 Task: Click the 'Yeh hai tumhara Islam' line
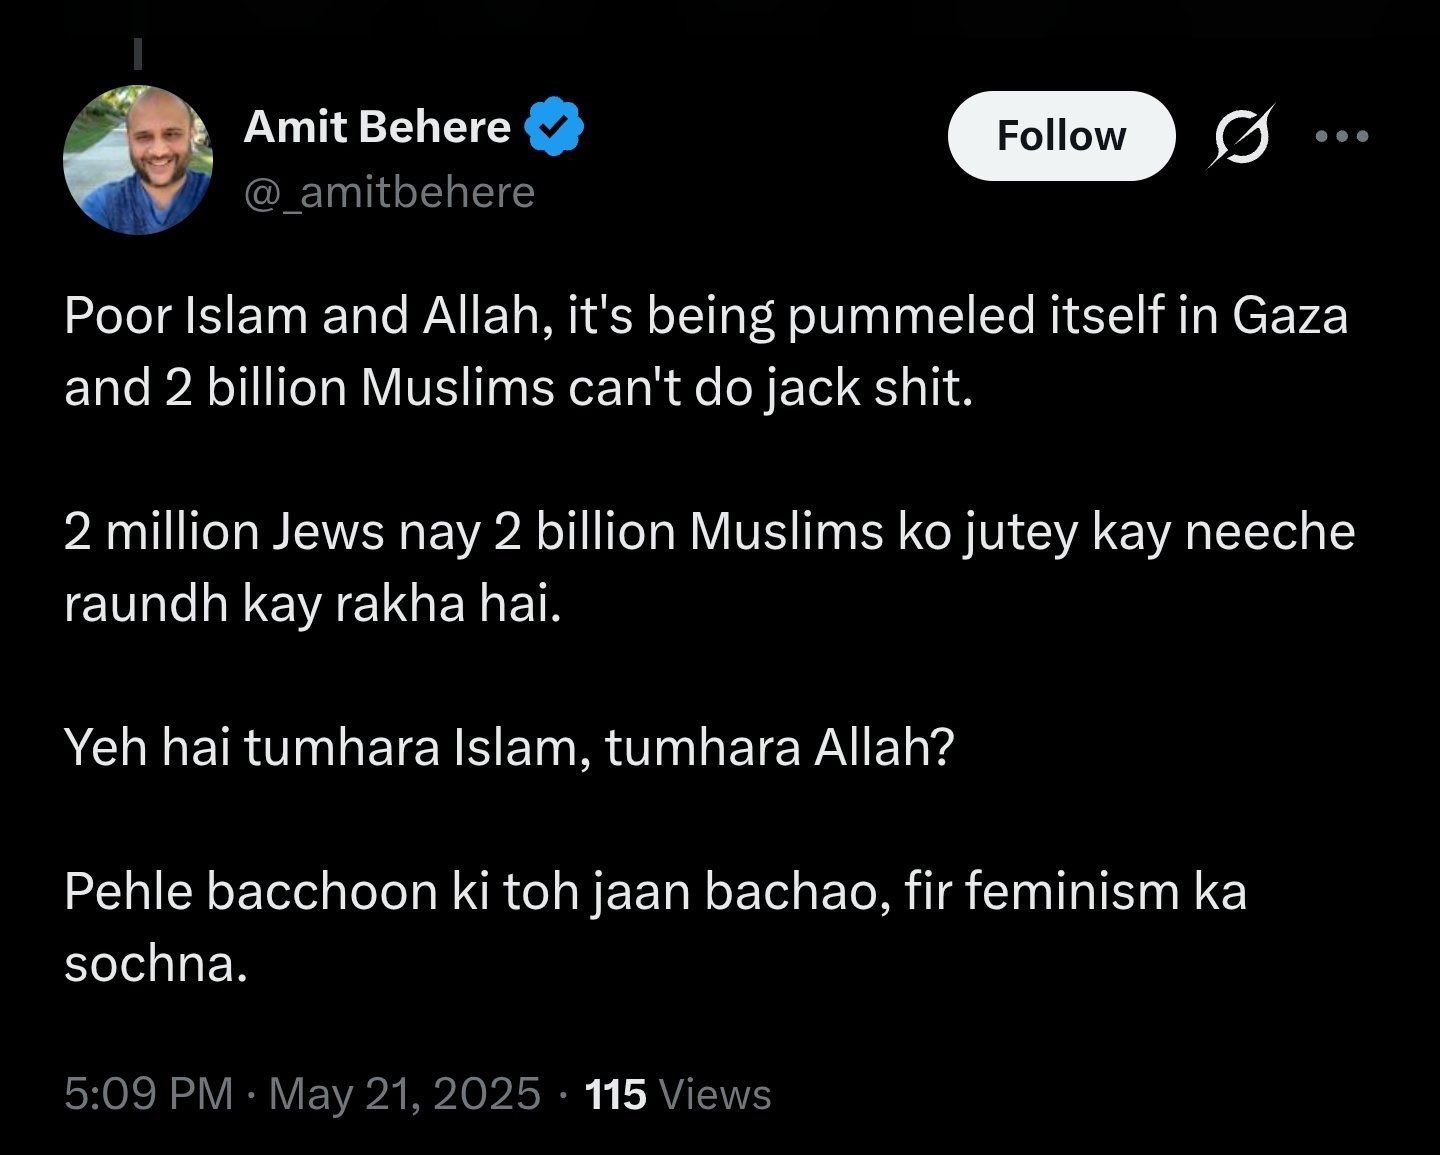pyautogui.click(x=509, y=747)
